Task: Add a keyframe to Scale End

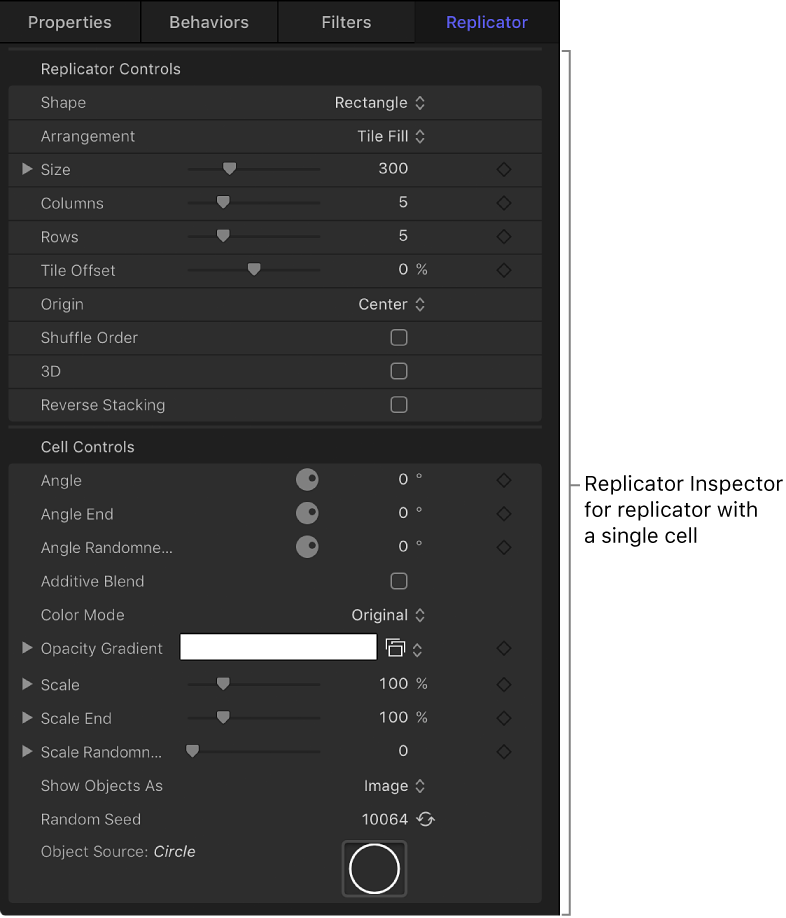Action: [504, 718]
